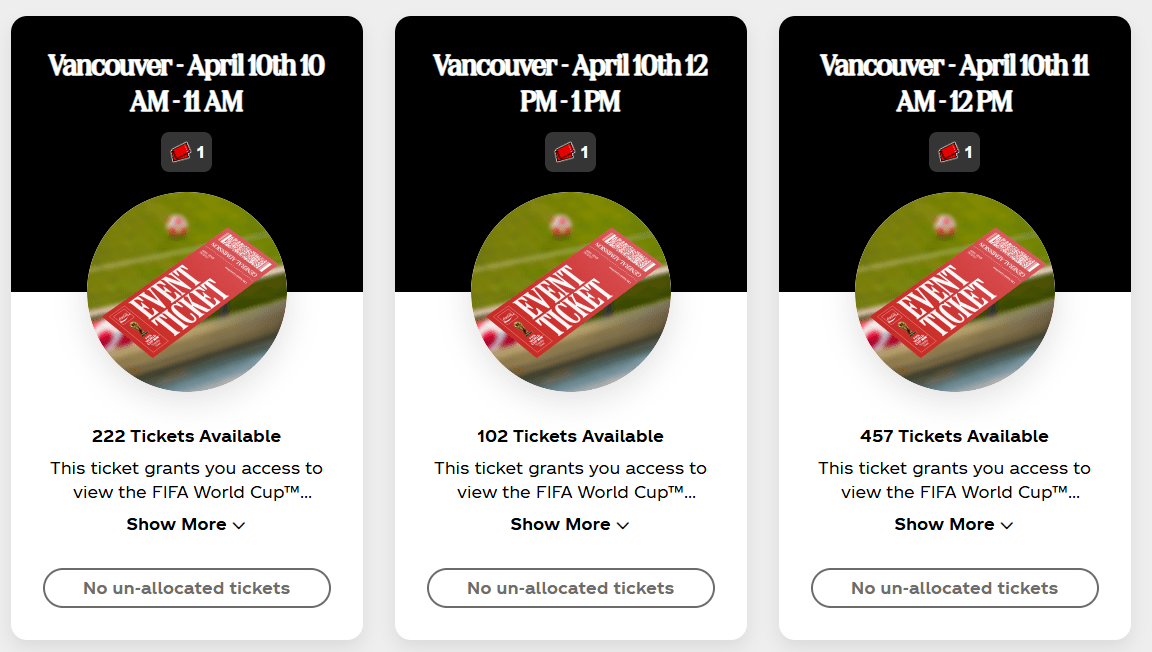
Task: Select the 'Vancouver - April 10th 12 PM - 1 PM' title
Action: (571, 83)
